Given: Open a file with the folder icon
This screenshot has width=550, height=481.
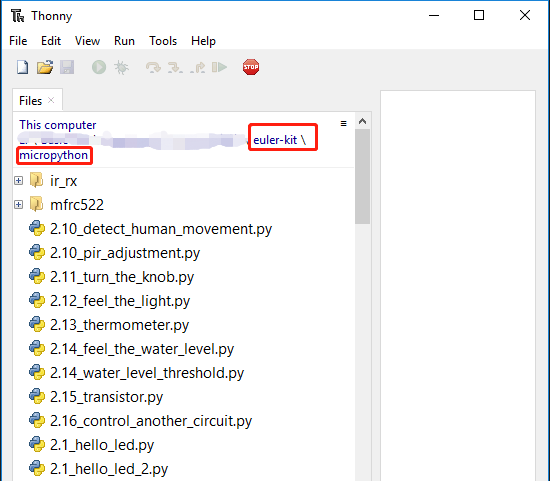Looking at the screenshot, I should tap(45, 67).
